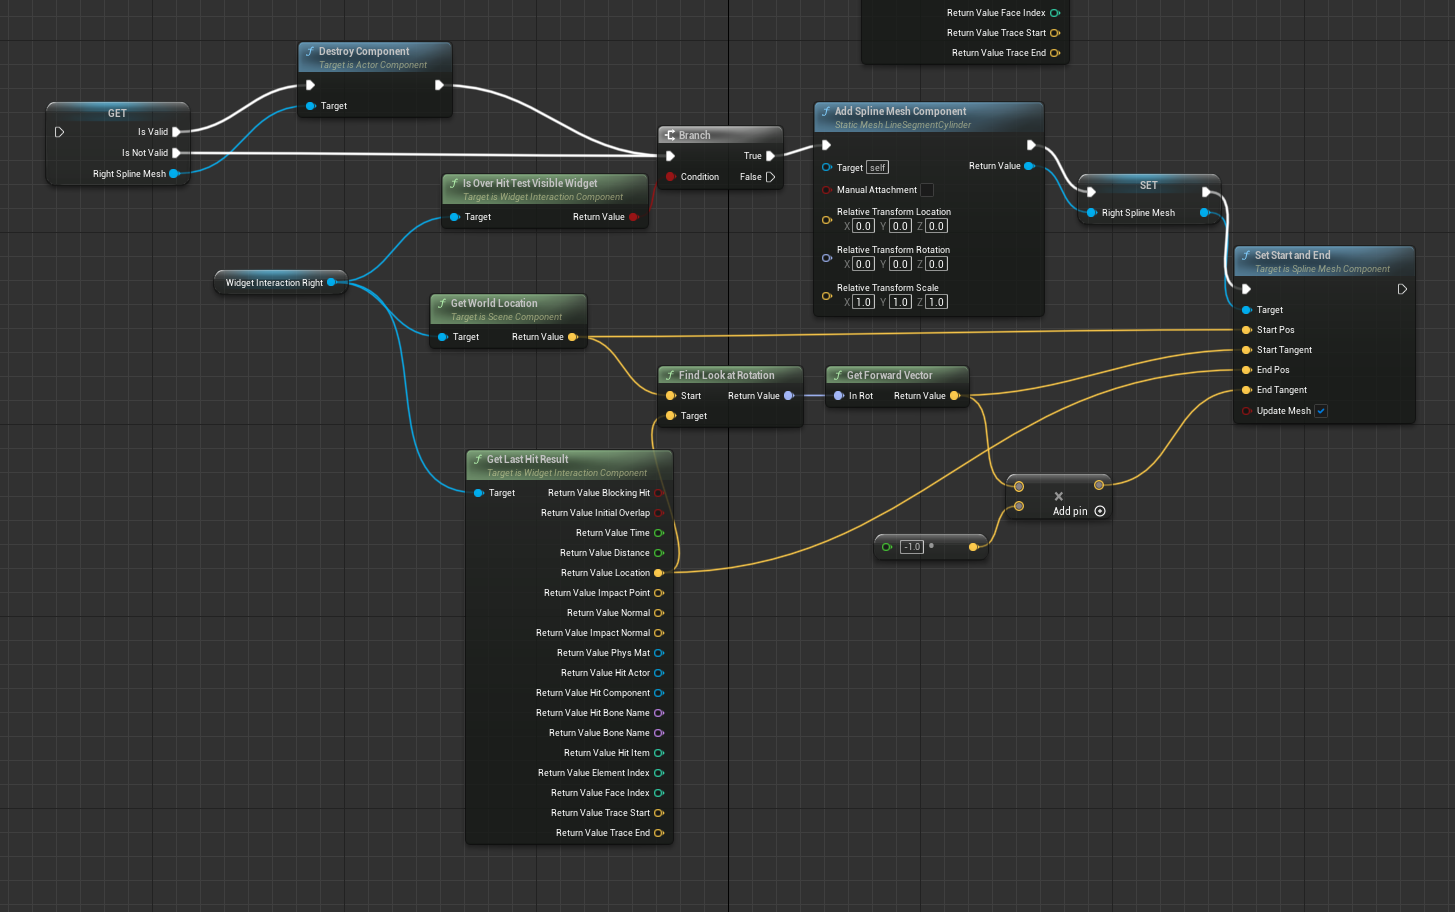Click the Return Value Location output pin
This screenshot has height=912, width=1455.
click(x=658, y=573)
